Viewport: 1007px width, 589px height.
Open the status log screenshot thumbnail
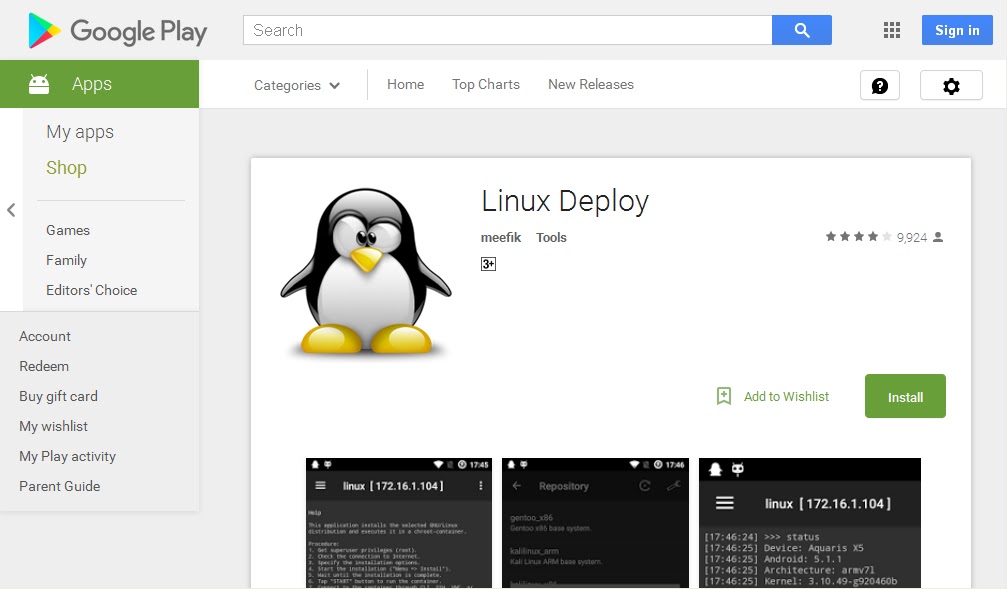tap(810, 523)
